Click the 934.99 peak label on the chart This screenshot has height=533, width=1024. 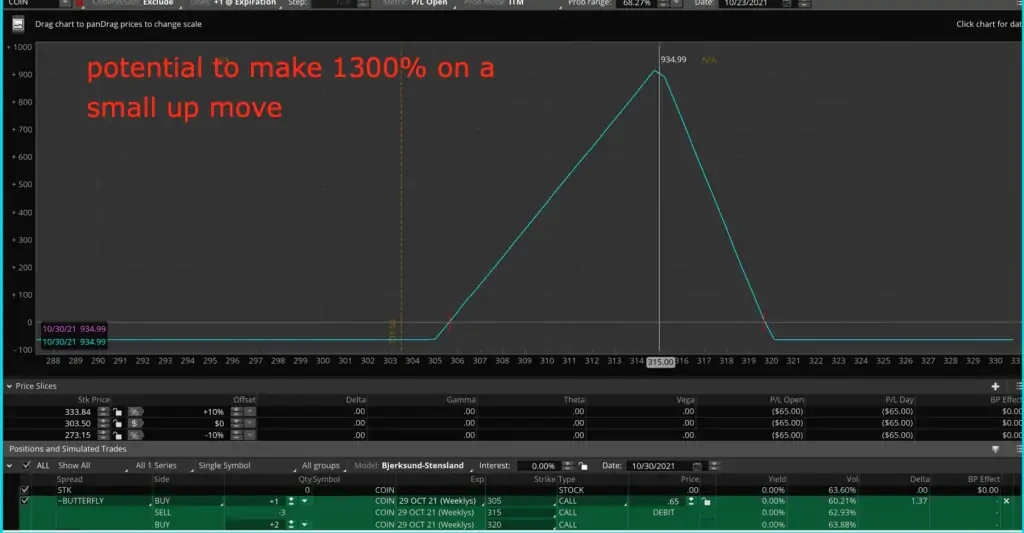[673, 59]
